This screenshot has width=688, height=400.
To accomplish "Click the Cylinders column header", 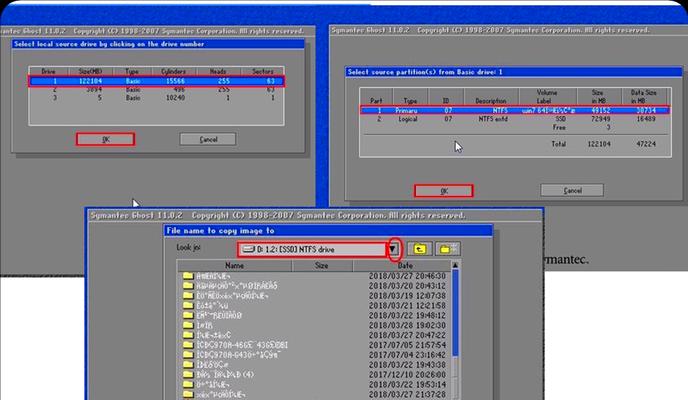I will [174, 71].
